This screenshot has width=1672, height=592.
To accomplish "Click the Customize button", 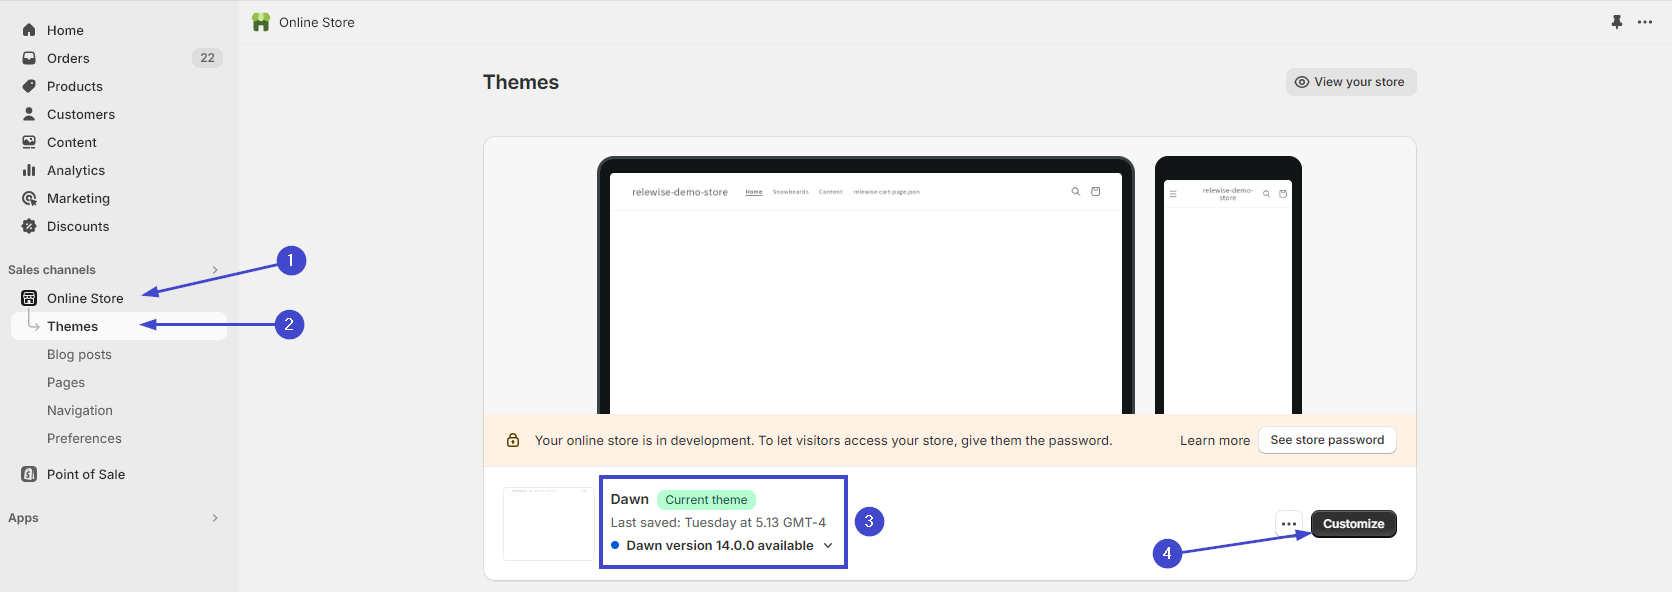I will (1354, 524).
